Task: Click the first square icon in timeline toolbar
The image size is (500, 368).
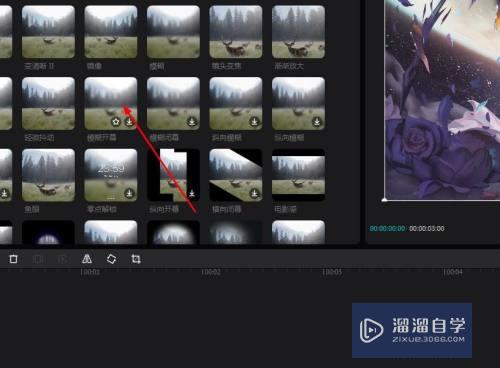Action: tap(13, 259)
